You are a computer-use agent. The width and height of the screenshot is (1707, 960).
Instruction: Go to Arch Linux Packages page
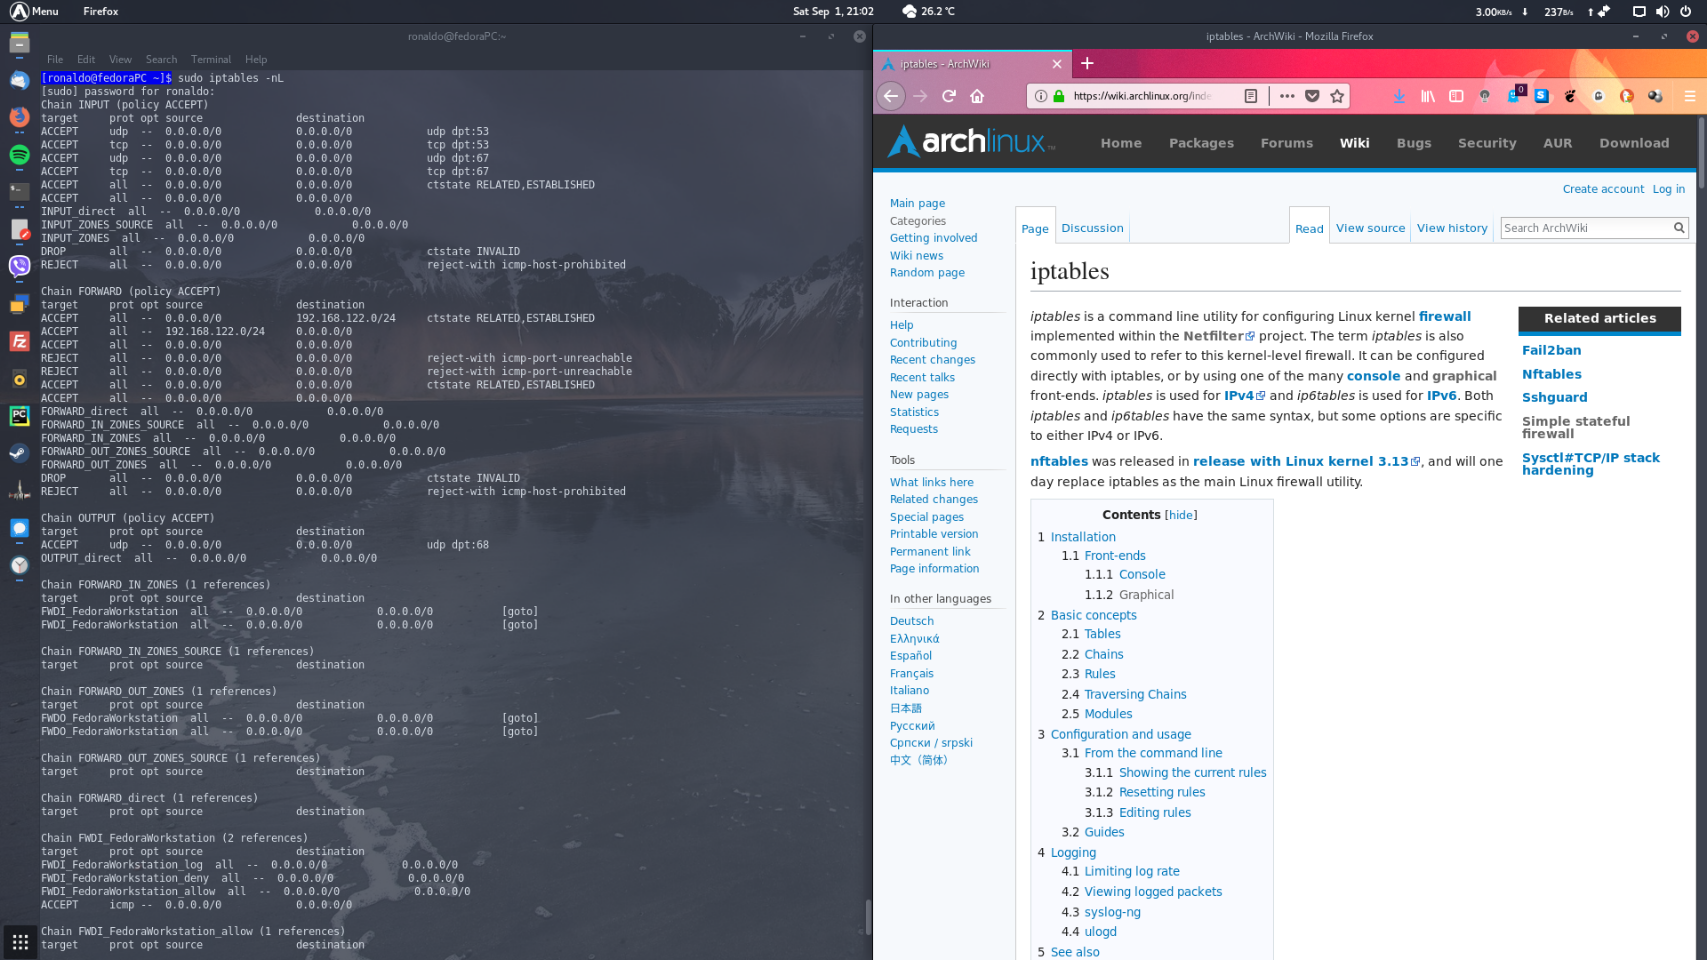coord(1201,143)
